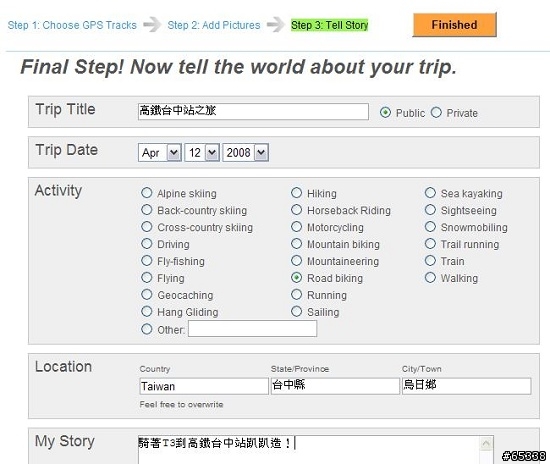Pick Trail running activity
Screen dimensions: 550x464
(430, 244)
